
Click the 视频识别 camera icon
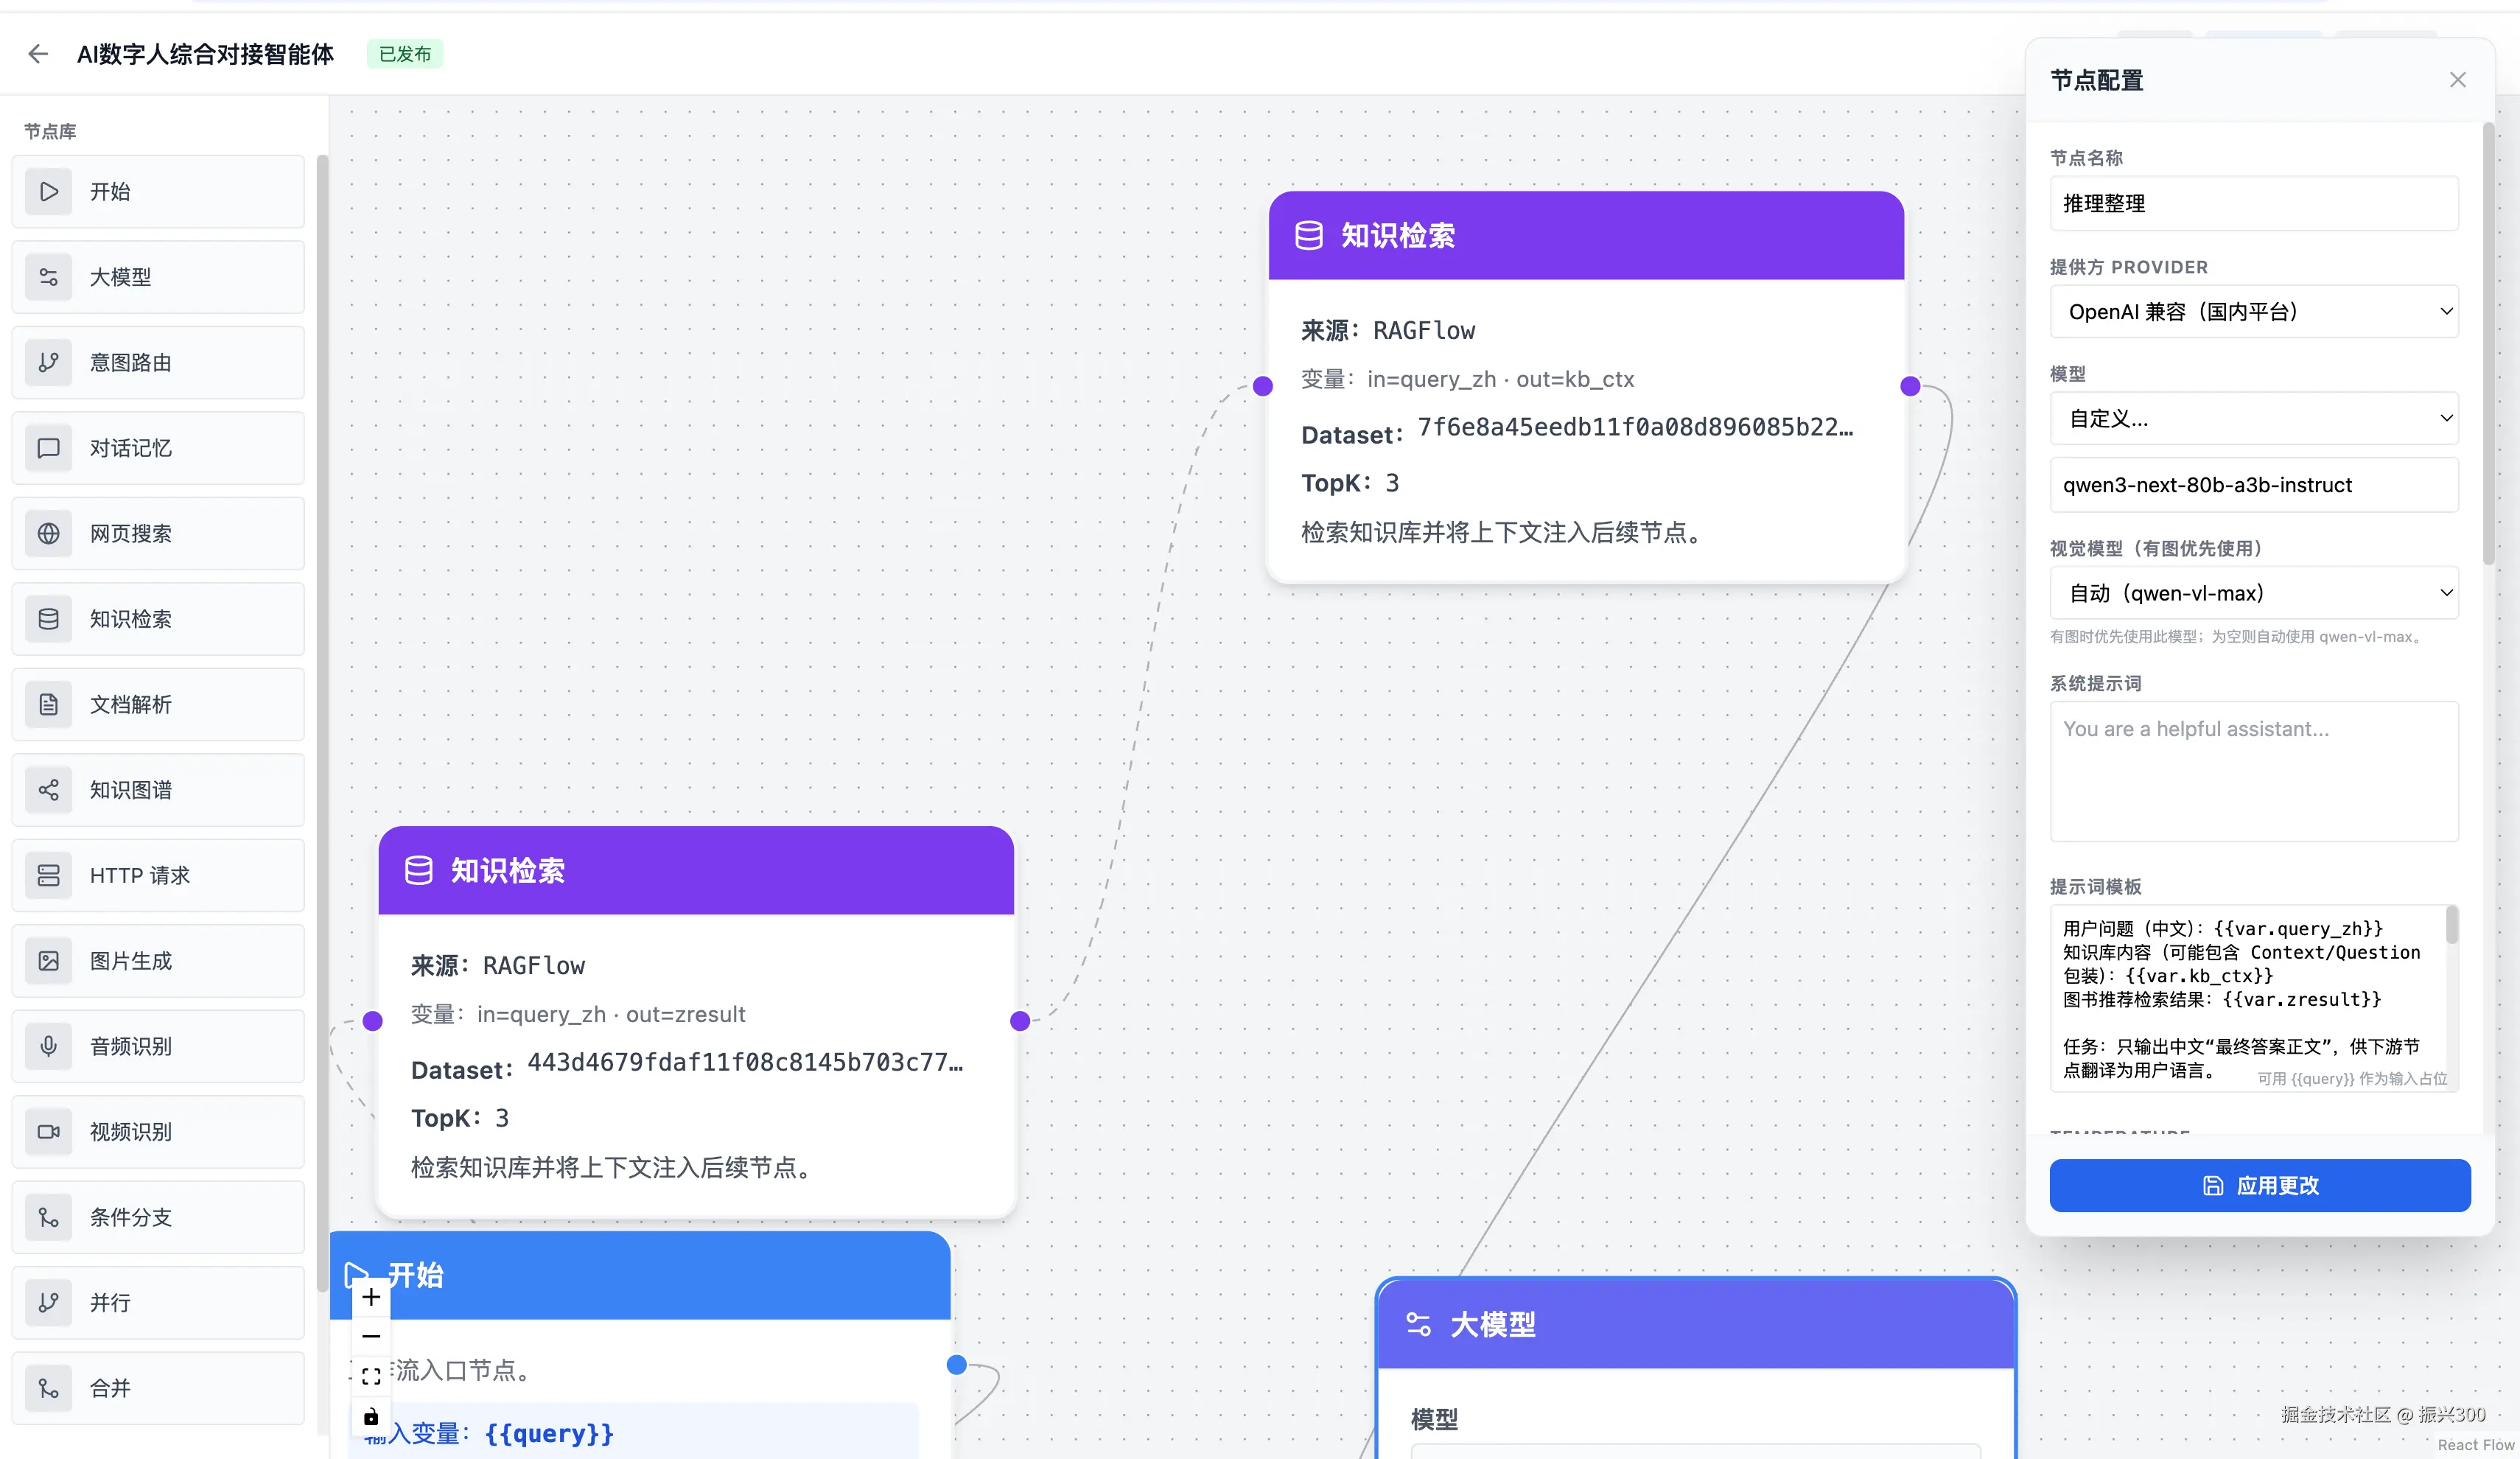tap(48, 1132)
